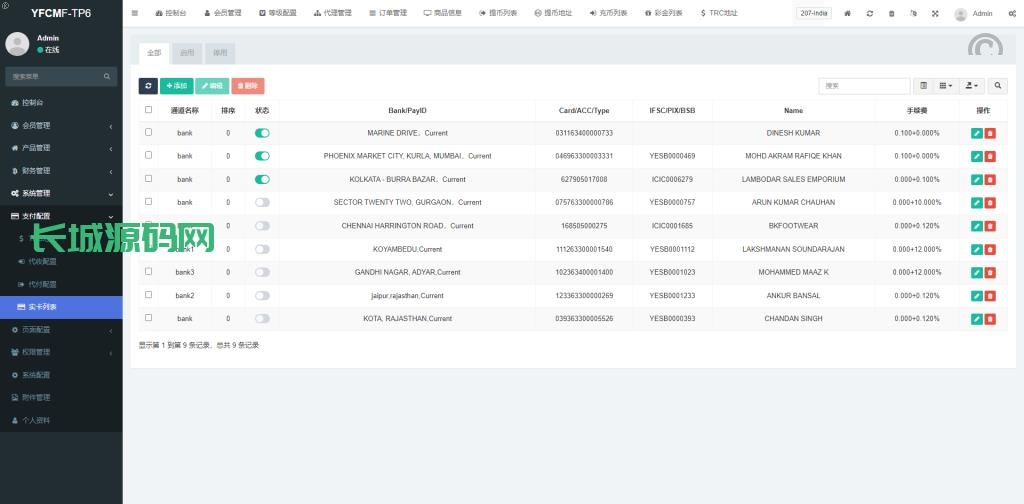This screenshot has height=504, width=1024.
Task: Click into the 搜索 table search field
Action: pyautogui.click(x=863, y=86)
